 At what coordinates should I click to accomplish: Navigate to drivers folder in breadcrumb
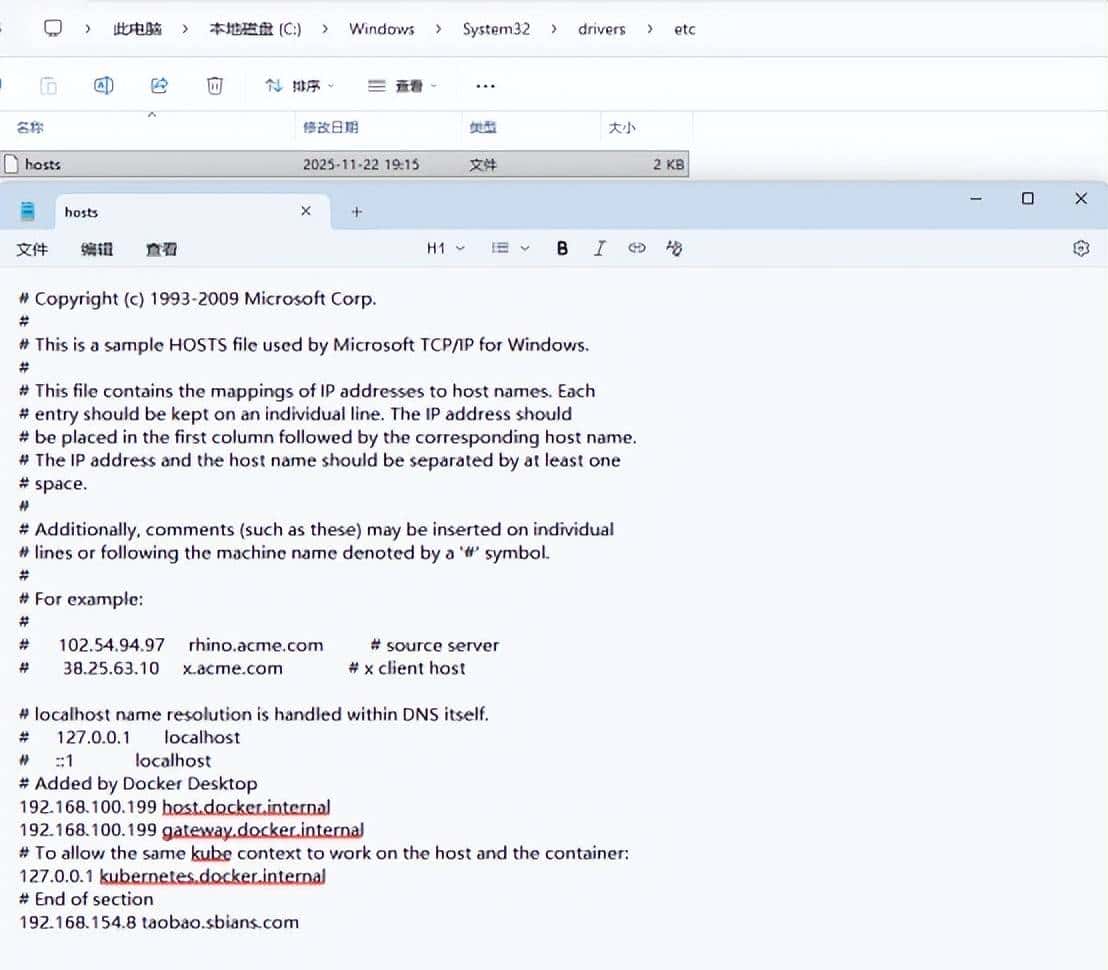tap(601, 29)
